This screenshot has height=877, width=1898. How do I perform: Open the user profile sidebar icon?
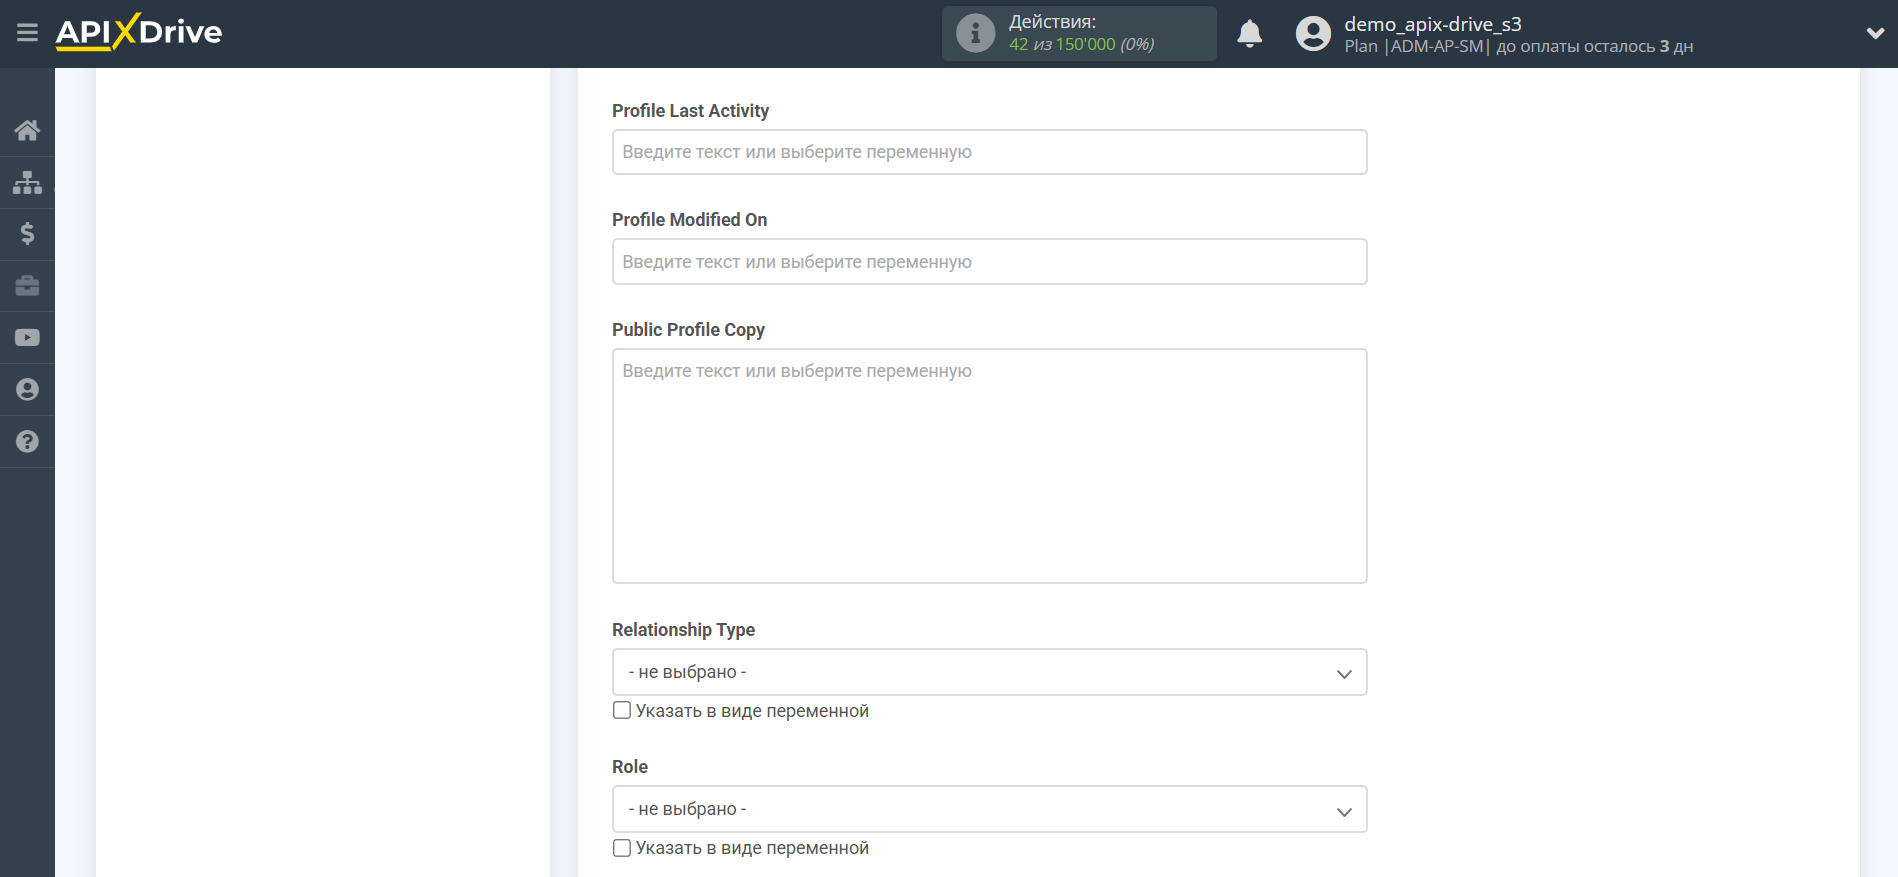[x=27, y=390]
